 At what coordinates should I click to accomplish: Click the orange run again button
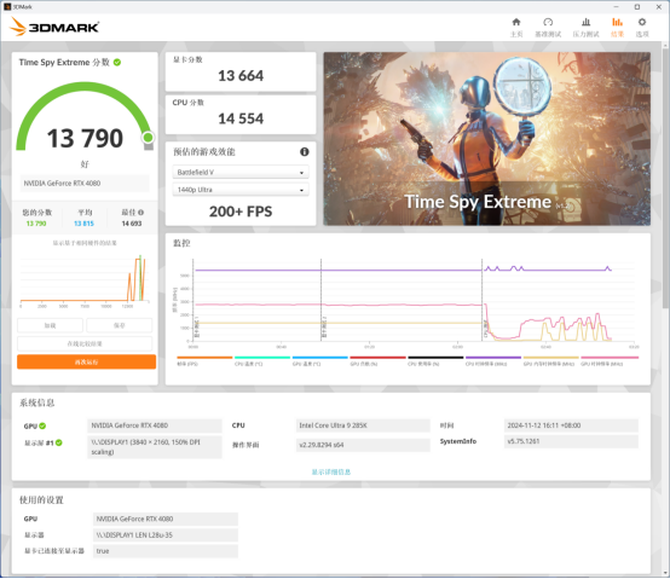tap(86, 362)
